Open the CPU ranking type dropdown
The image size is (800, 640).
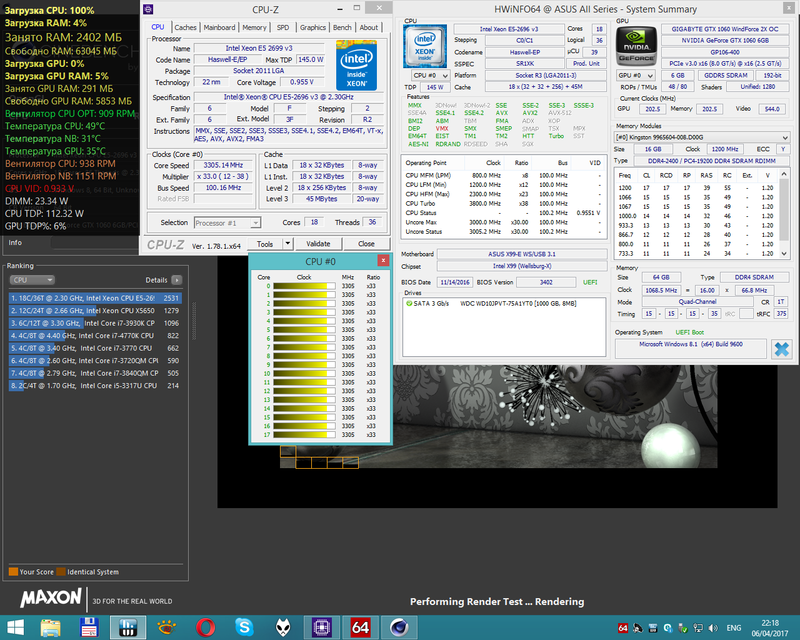tap(32, 280)
